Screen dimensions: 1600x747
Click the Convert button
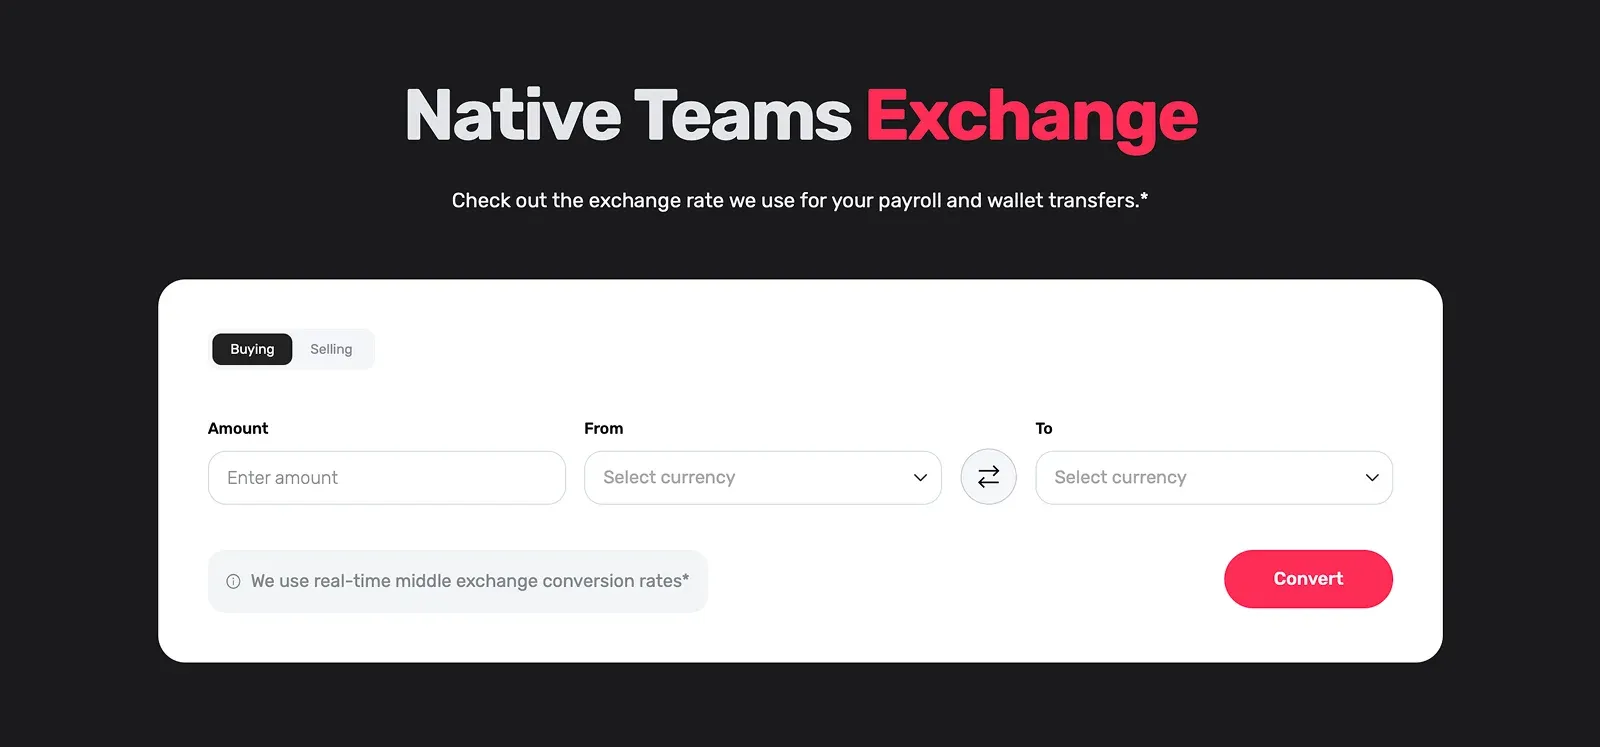pyautogui.click(x=1308, y=579)
